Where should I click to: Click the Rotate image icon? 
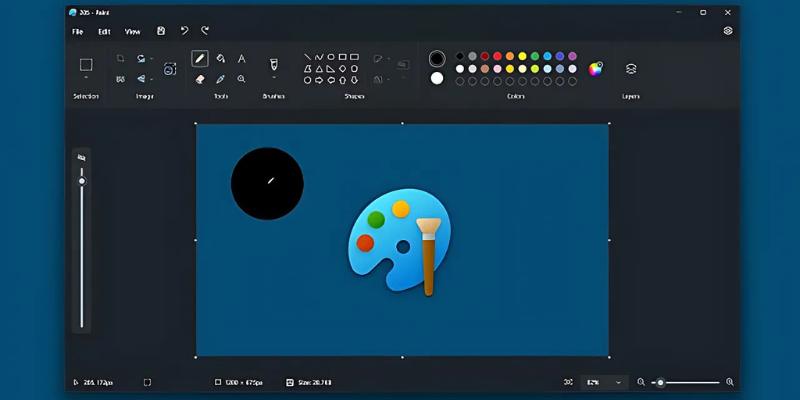coord(141,59)
